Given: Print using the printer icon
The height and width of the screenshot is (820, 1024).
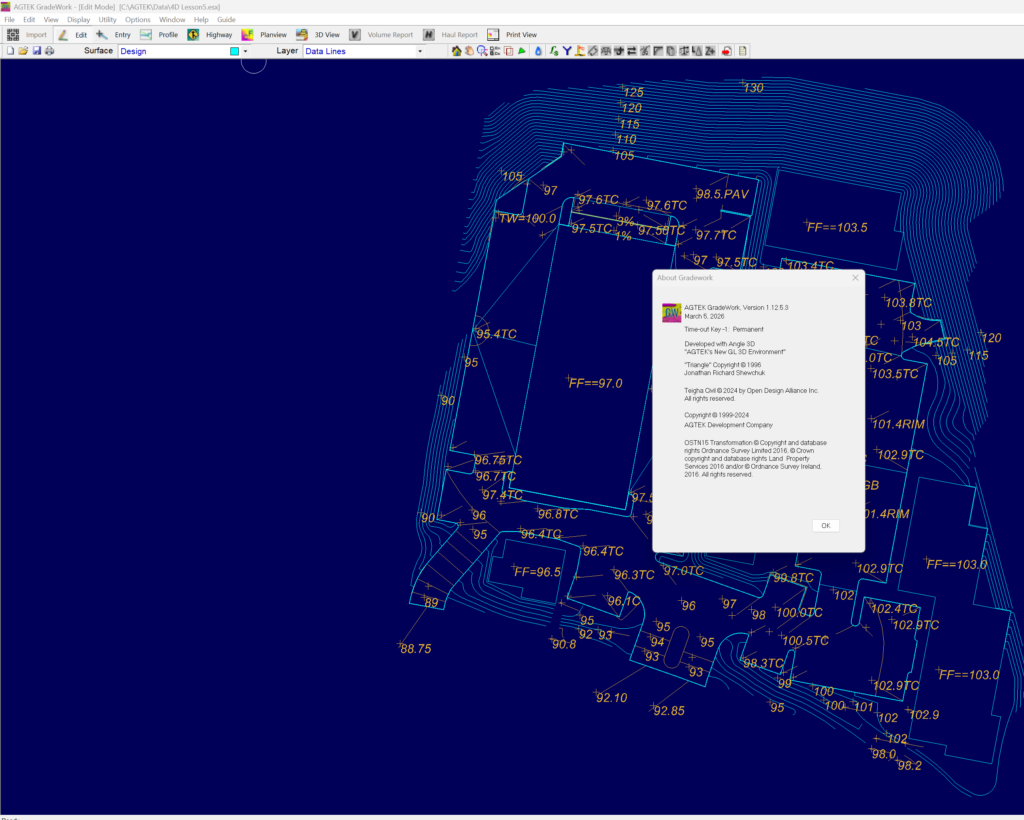Looking at the screenshot, I should (x=50, y=51).
